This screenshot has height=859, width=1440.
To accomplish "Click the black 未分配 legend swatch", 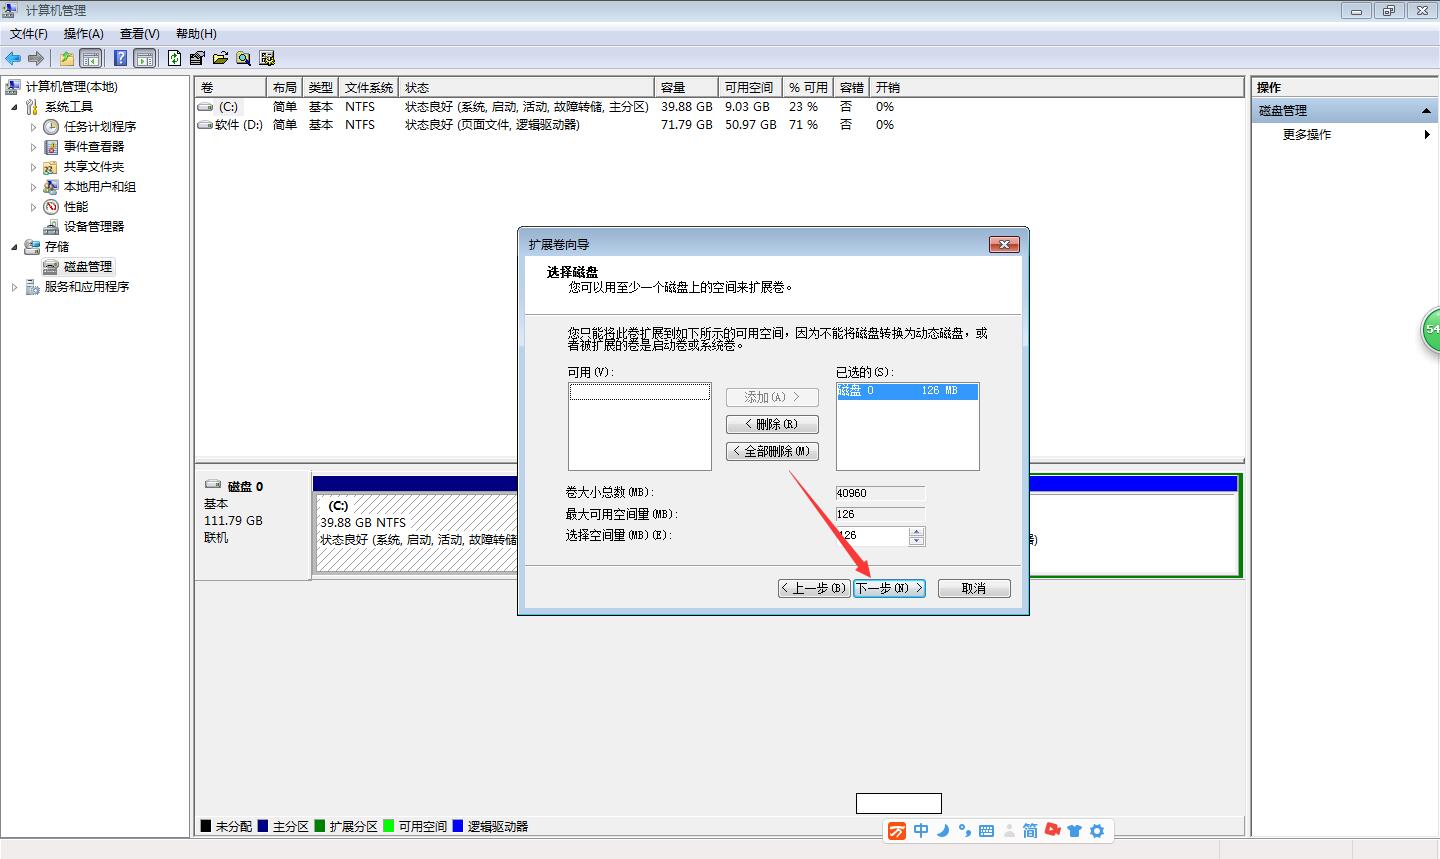I will coord(206,826).
